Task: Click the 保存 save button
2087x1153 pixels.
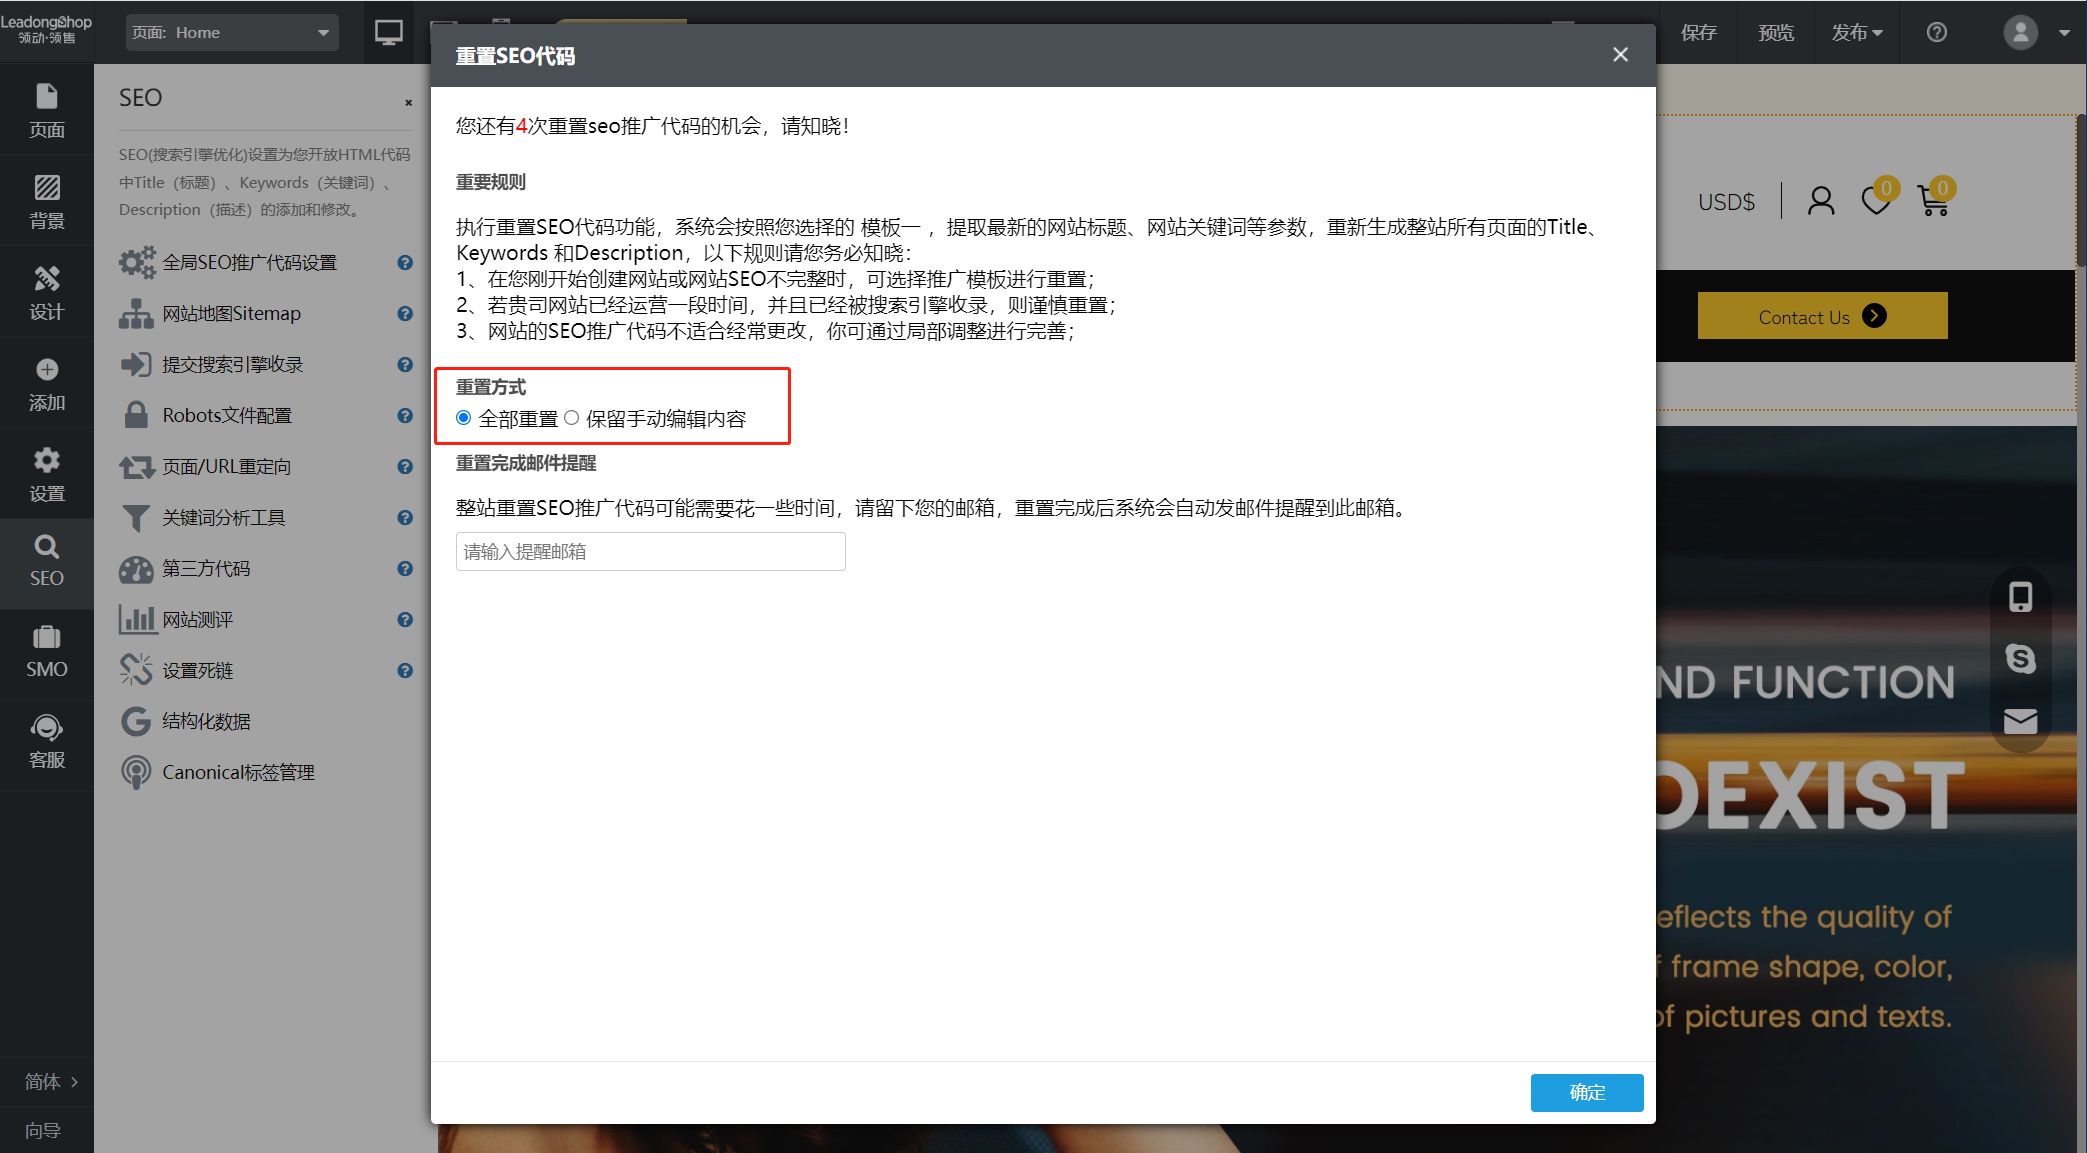Action: pyautogui.click(x=1698, y=32)
